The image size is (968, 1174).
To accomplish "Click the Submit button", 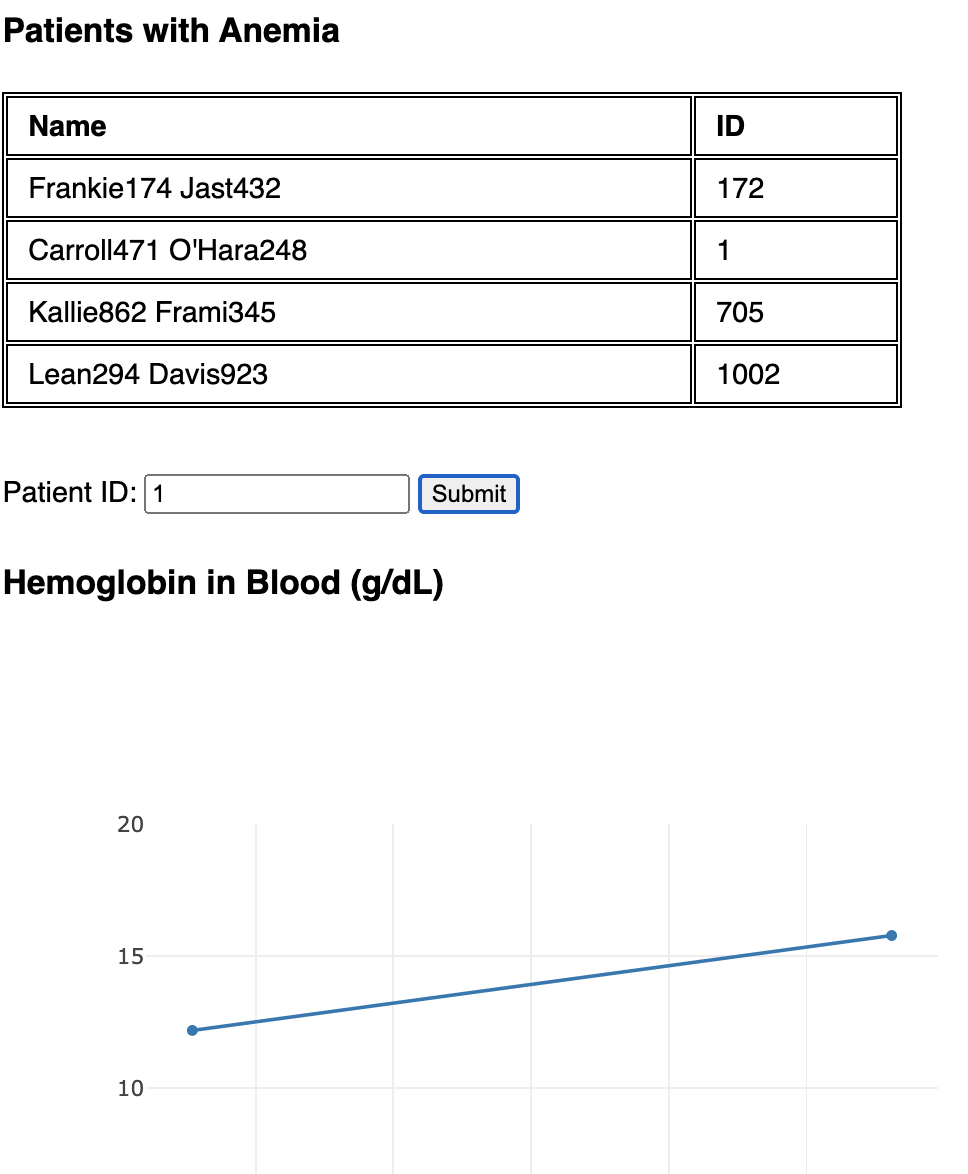I will point(468,494).
